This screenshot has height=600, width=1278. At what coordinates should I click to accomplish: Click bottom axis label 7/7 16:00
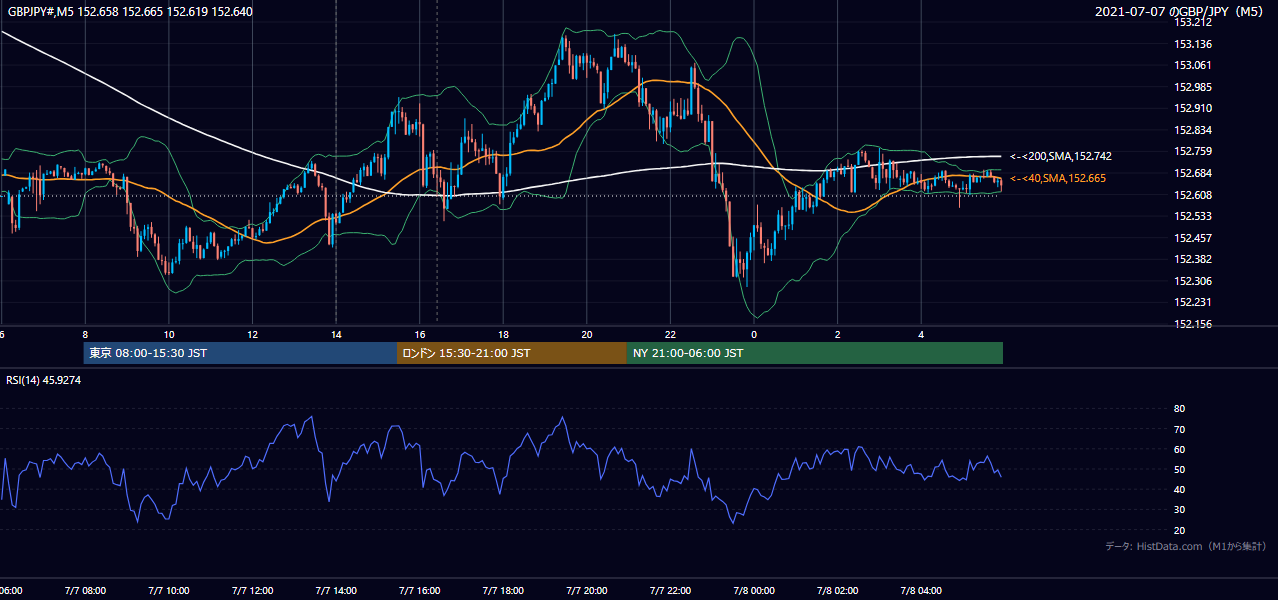coord(420,591)
